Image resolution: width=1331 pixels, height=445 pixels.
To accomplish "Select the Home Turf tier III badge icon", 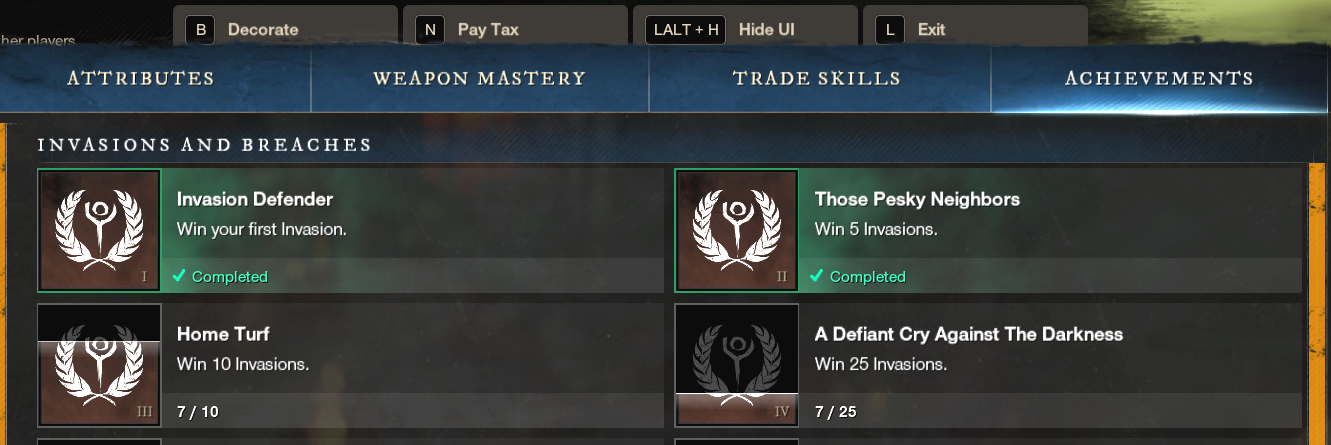I will tap(99, 365).
